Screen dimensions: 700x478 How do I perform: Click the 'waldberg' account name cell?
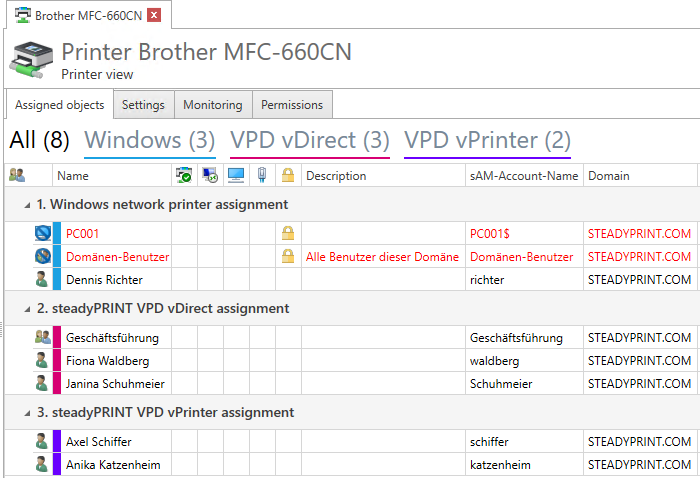point(524,361)
